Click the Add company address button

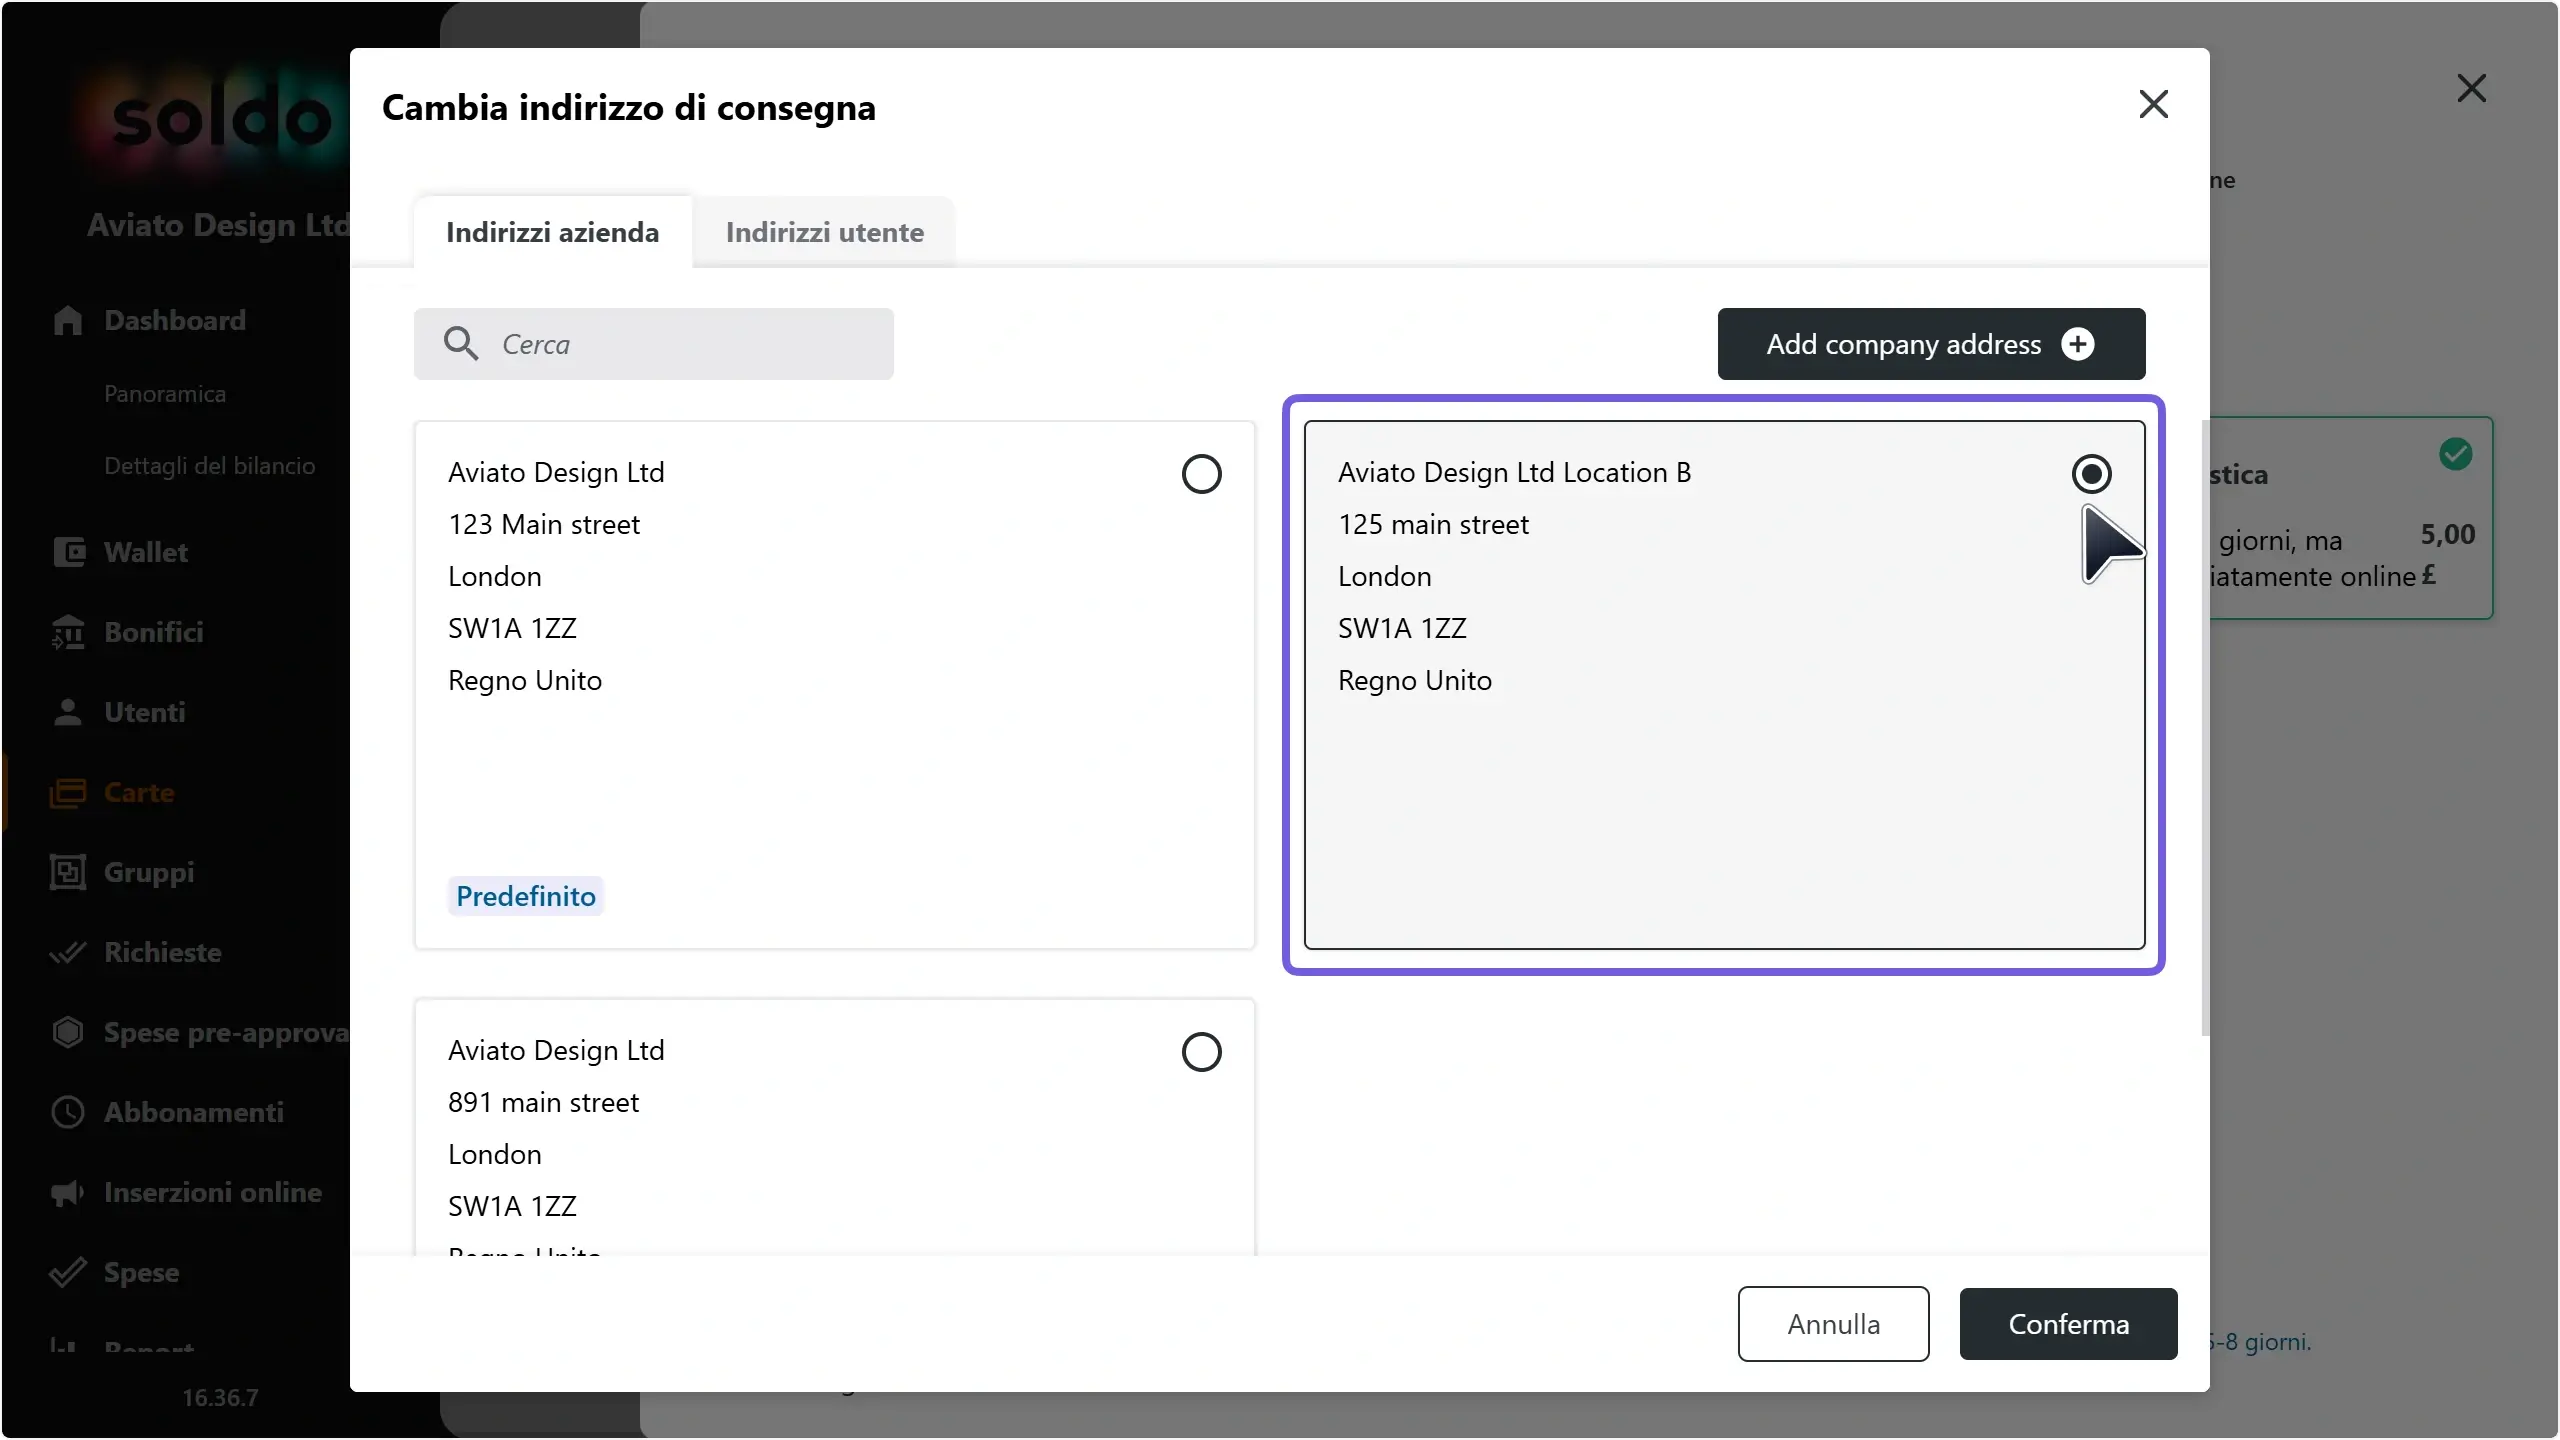point(1931,344)
